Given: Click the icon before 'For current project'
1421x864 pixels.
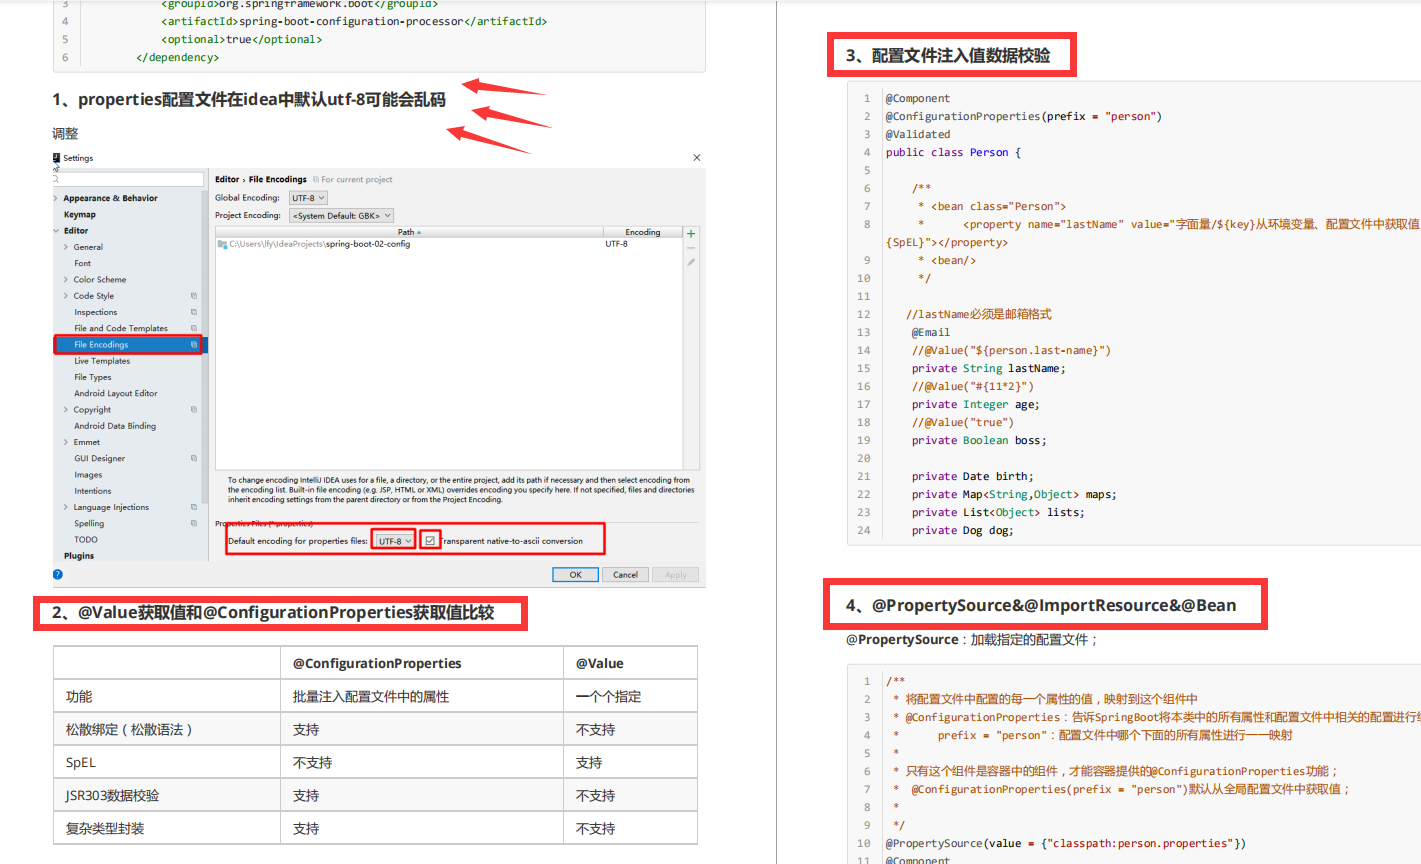Looking at the screenshot, I should pos(316,180).
